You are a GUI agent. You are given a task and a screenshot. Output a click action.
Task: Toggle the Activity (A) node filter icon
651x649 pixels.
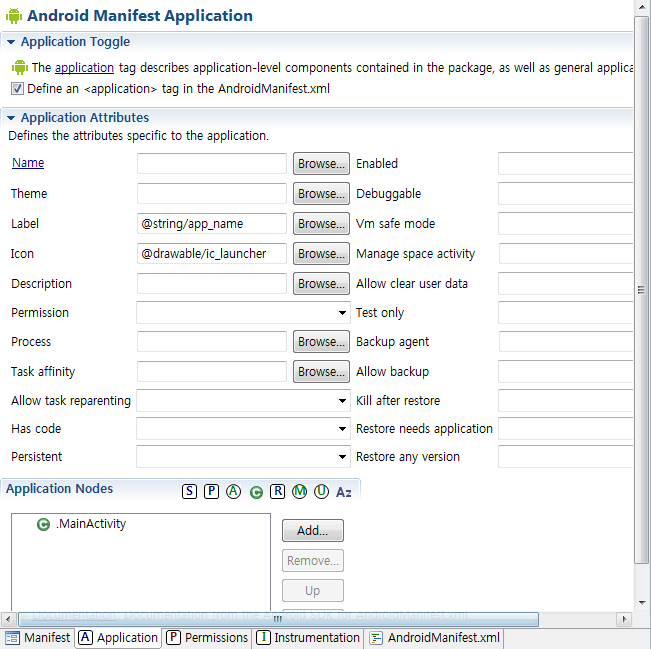tap(233, 491)
